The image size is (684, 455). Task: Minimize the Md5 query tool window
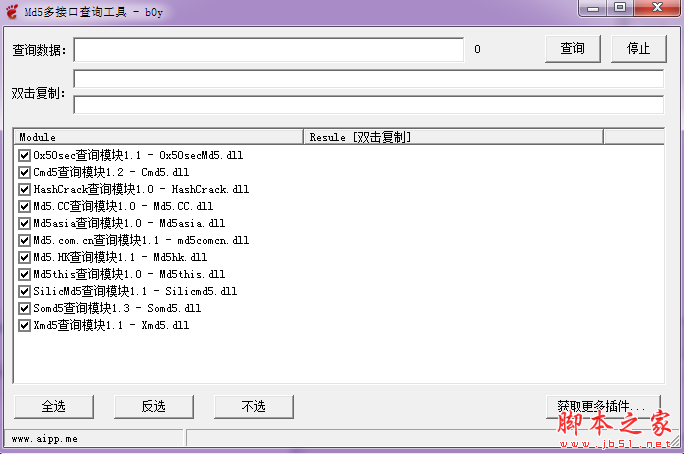[593, 8]
